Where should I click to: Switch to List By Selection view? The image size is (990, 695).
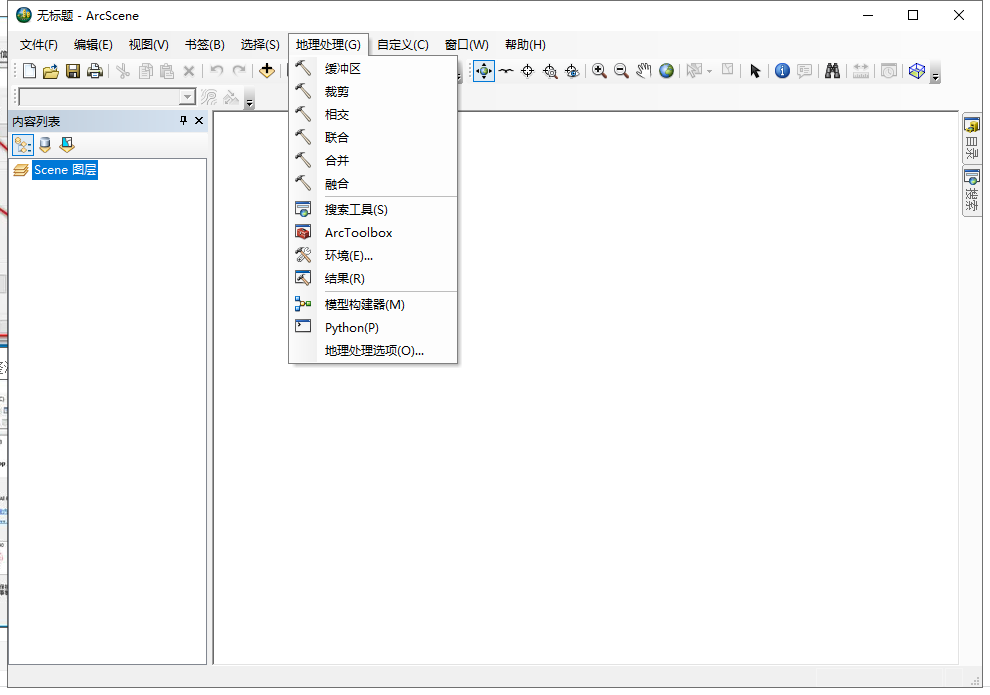[x=67, y=145]
